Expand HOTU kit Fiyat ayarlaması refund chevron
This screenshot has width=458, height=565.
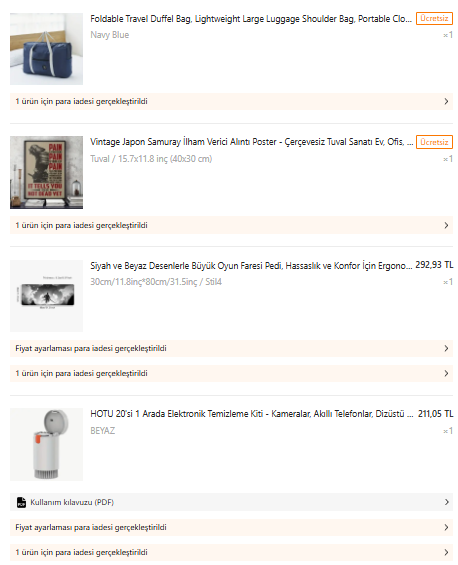pyautogui.click(x=446, y=528)
